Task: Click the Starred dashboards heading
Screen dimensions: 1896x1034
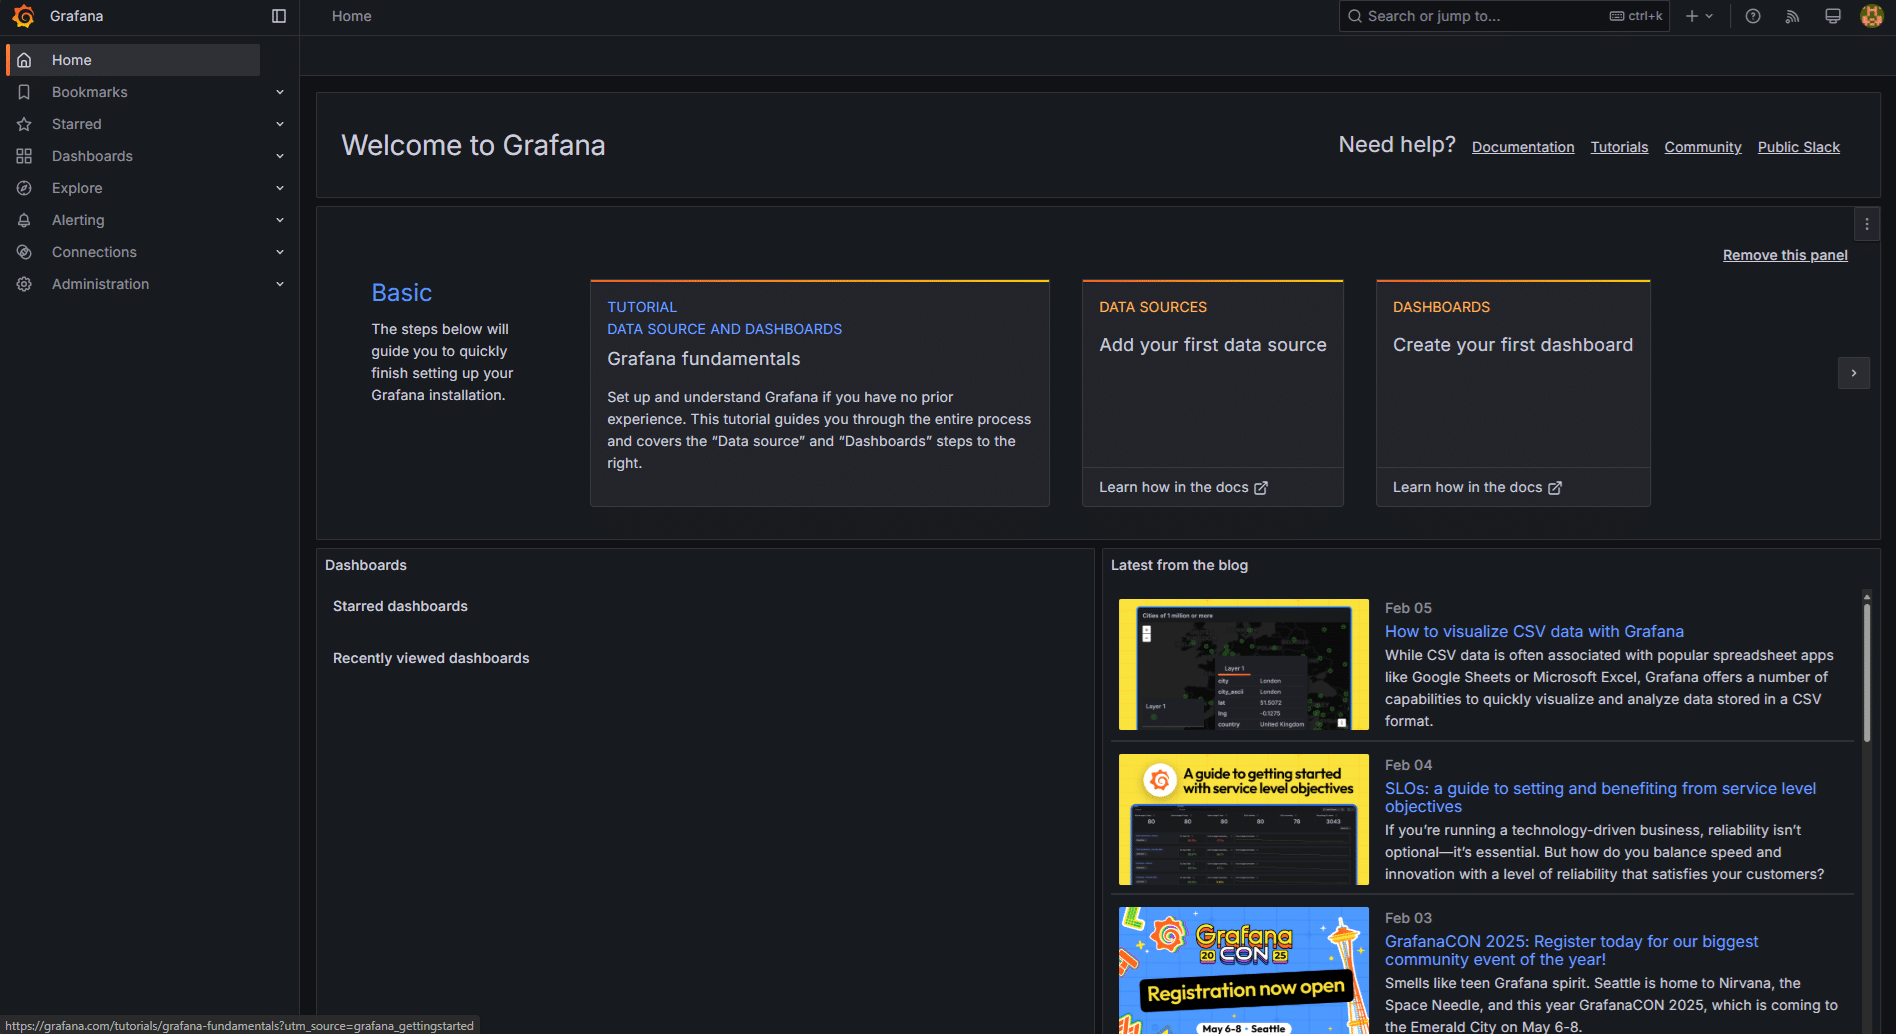Action: click(400, 606)
